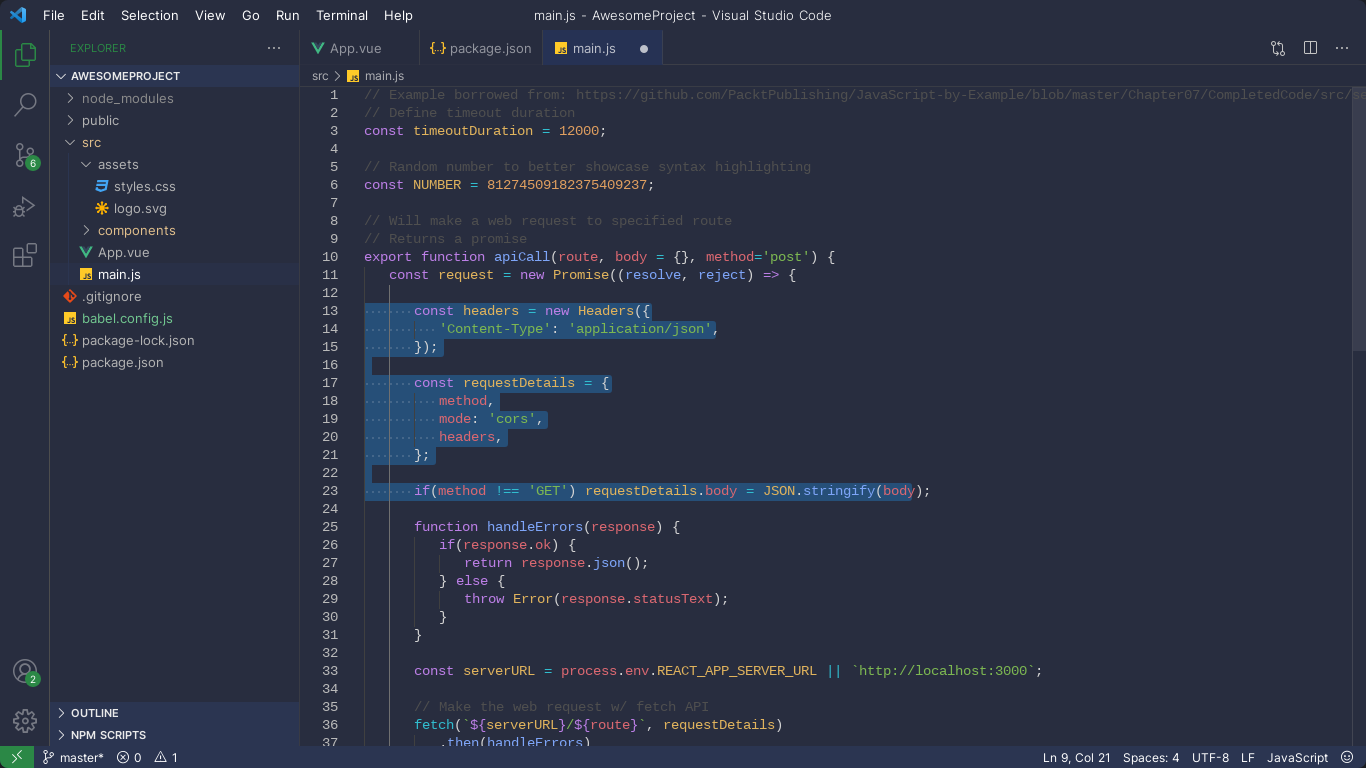
Task: Expand the NPM SCRIPTS section
Action: click(x=175, y=735)
